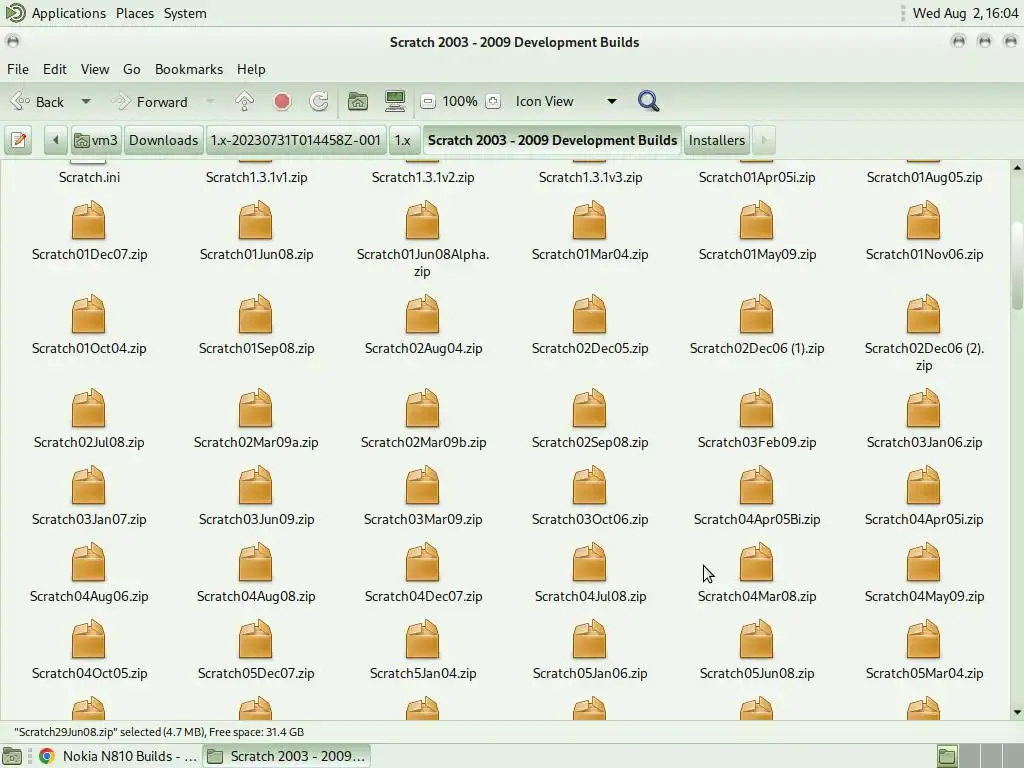Select the Scratch01Oct04.zip archive icon

[88, 315]
